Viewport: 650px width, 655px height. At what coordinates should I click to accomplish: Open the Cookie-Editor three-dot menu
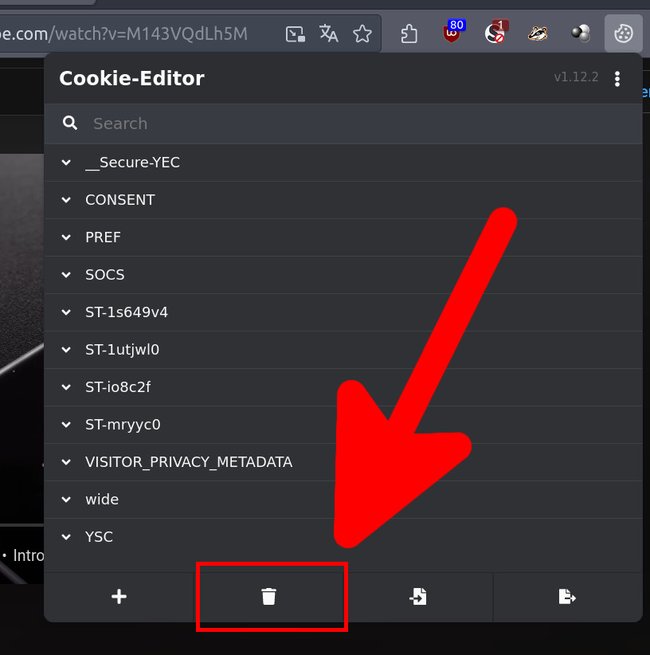[617, 79]
